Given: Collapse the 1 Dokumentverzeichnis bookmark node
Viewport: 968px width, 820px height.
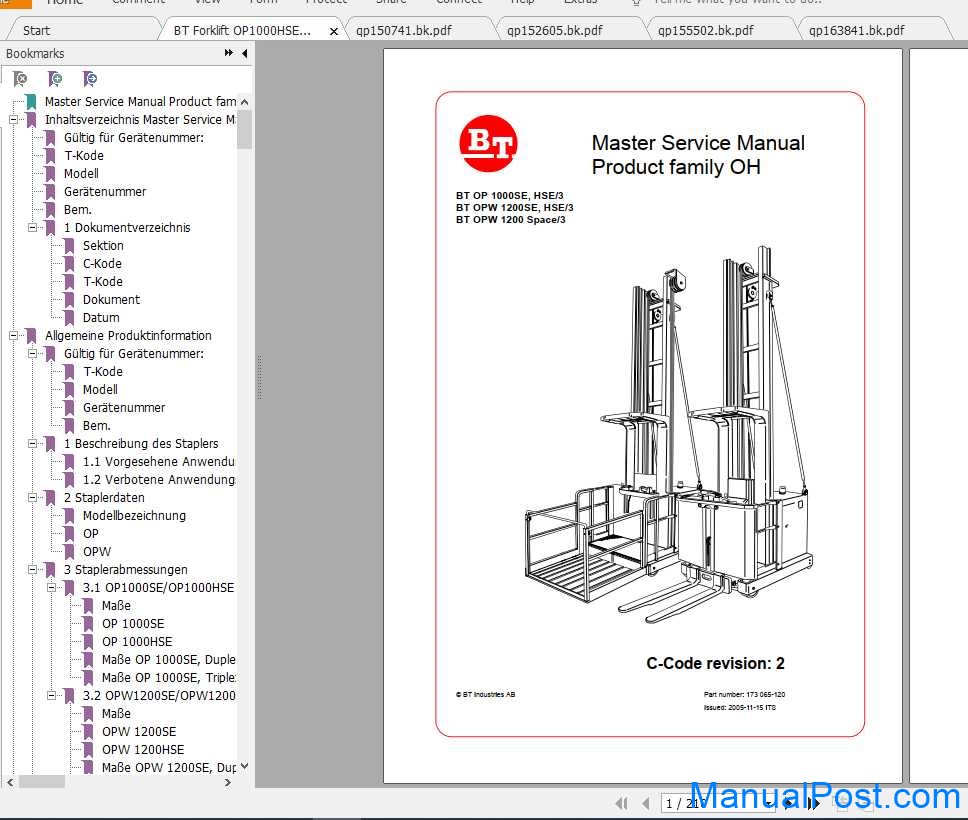Looking at the screenshot, I should click(33, 227).
